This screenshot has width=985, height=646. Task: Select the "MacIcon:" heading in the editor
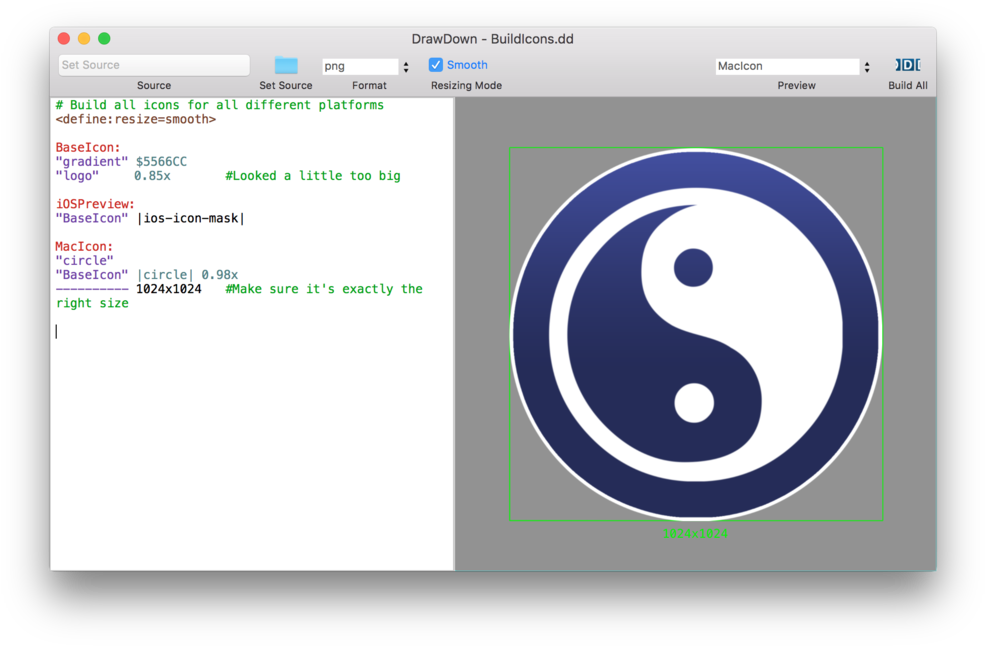coord(84,246)
